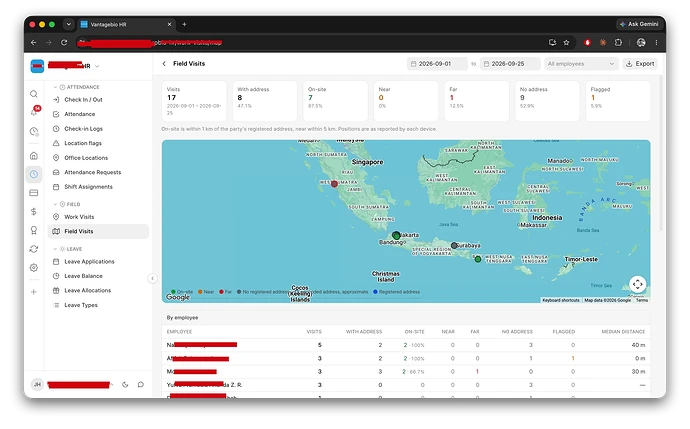Image resolution: width=690 pixels, height=429 pixels.
Task: Click the gray marker at Surabaya
Action: [454, 246]
